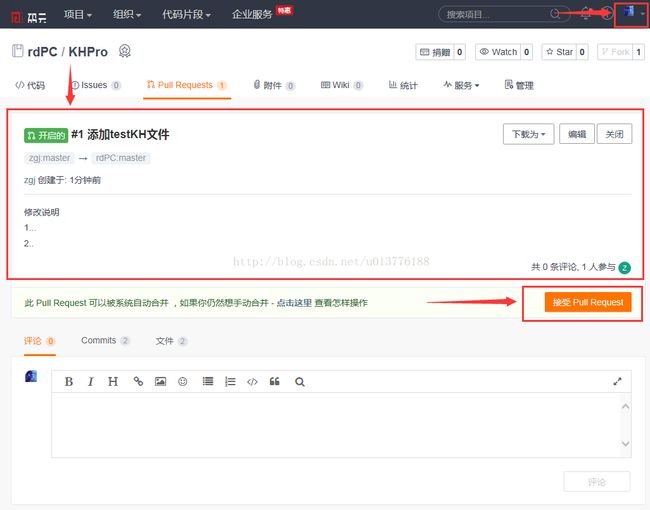Viewport: 650px width, 510px height.
Task: Toggle bold formatting in comment editor
Action: pos(69,381)
